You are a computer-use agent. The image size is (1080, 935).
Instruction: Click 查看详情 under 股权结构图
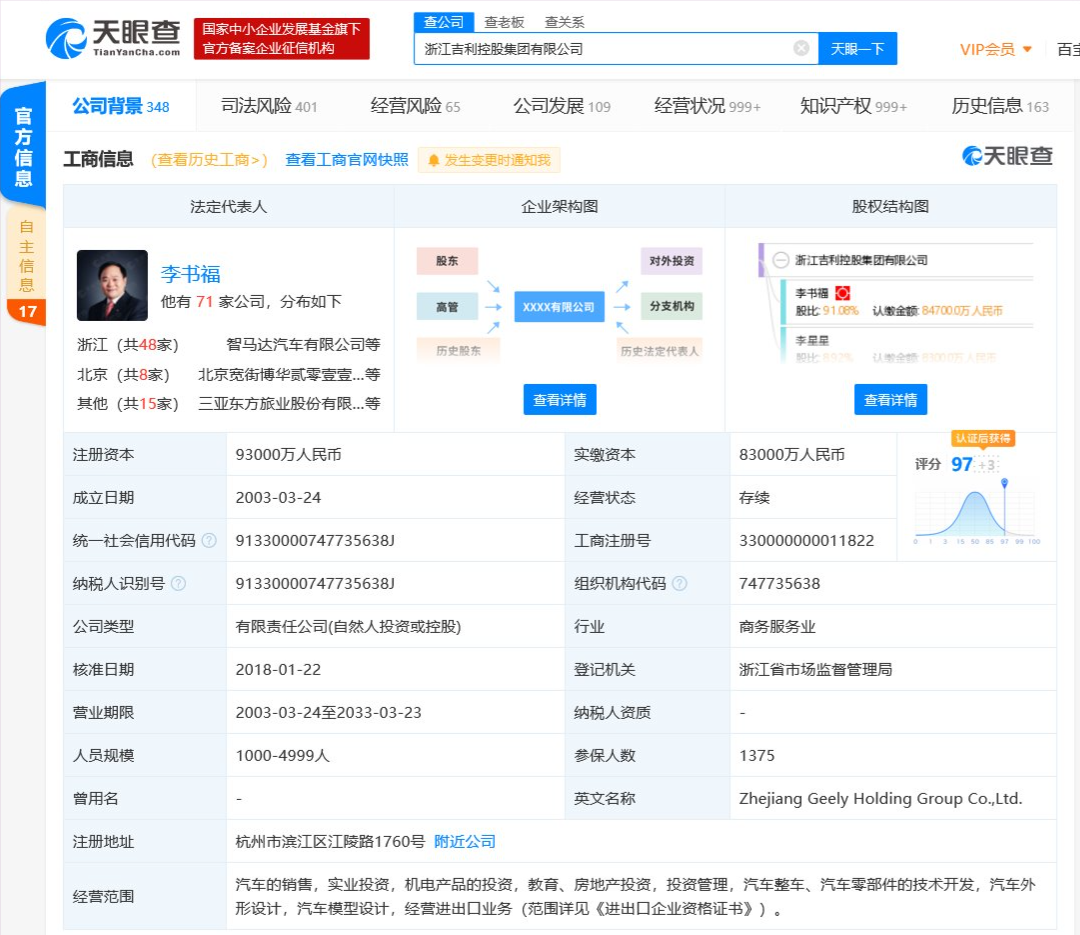tap(890, 400)
